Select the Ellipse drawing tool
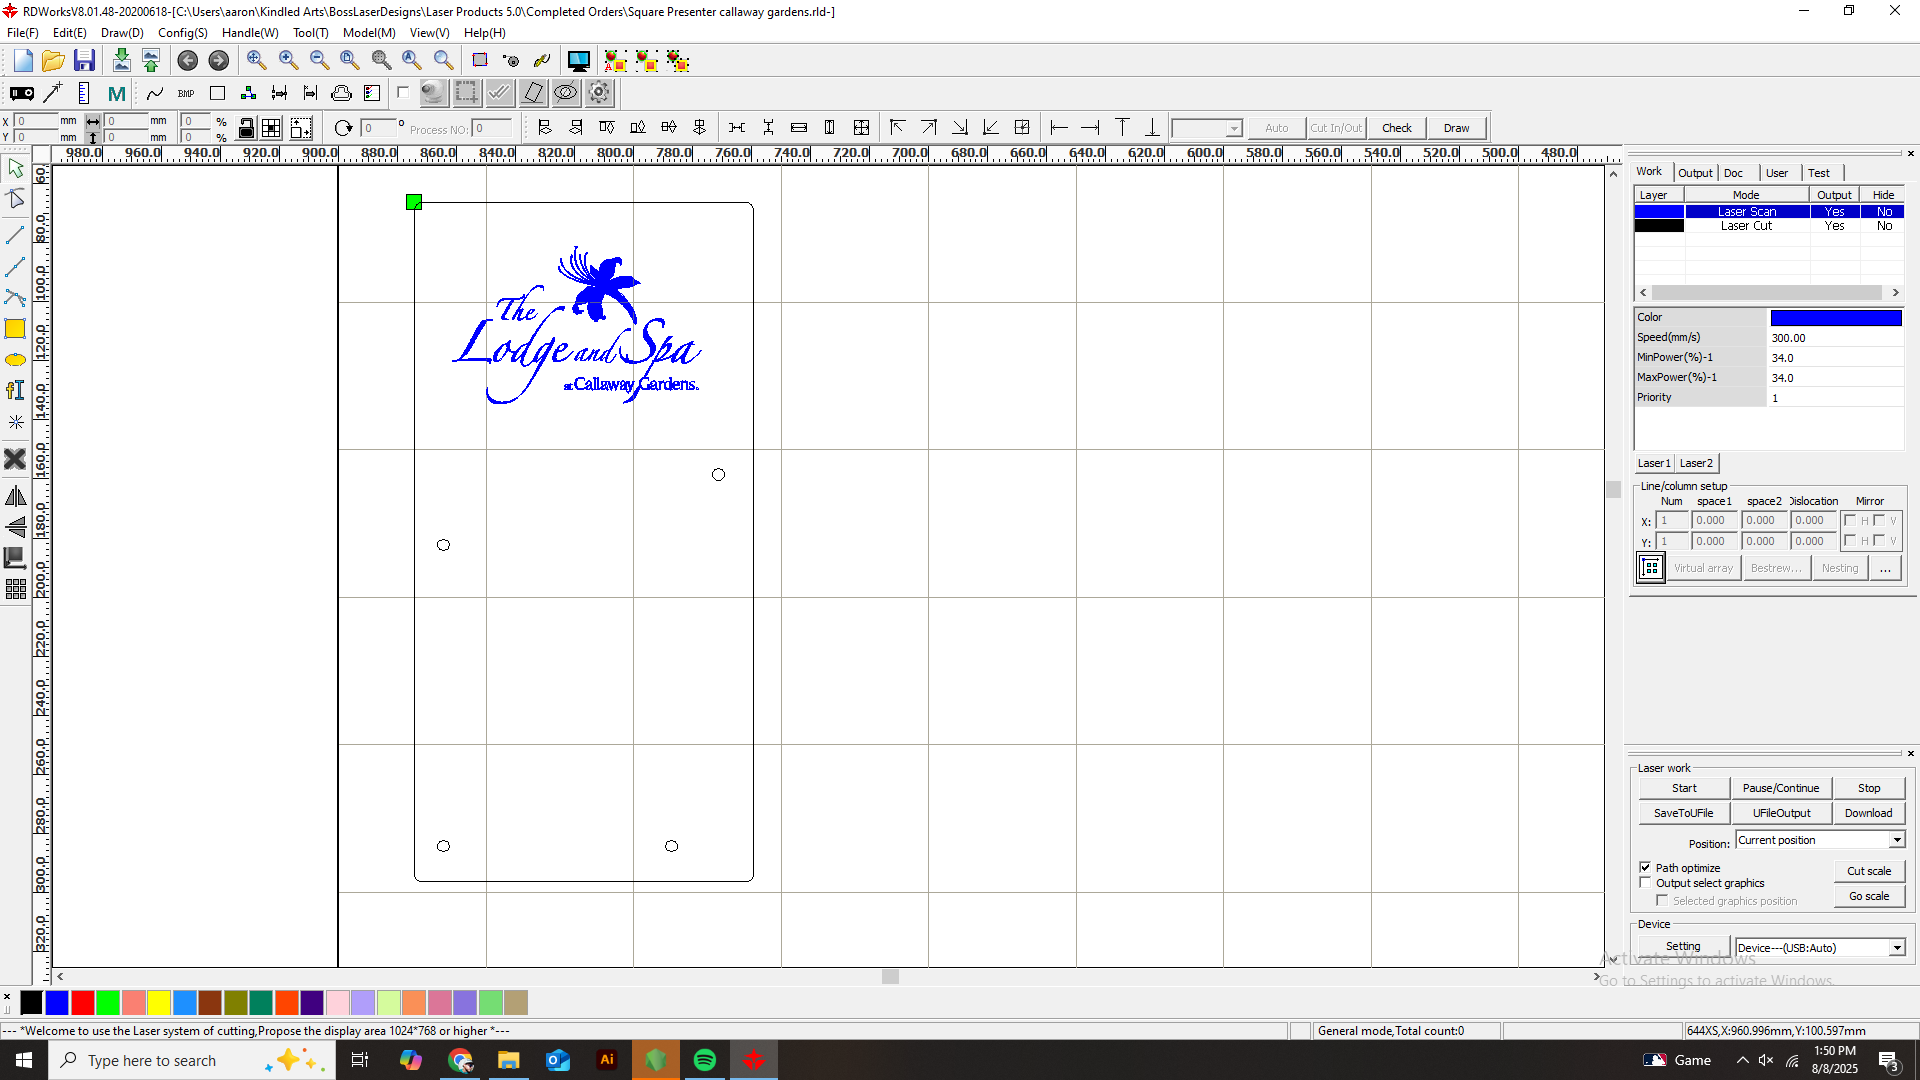 tap(15, 360)
